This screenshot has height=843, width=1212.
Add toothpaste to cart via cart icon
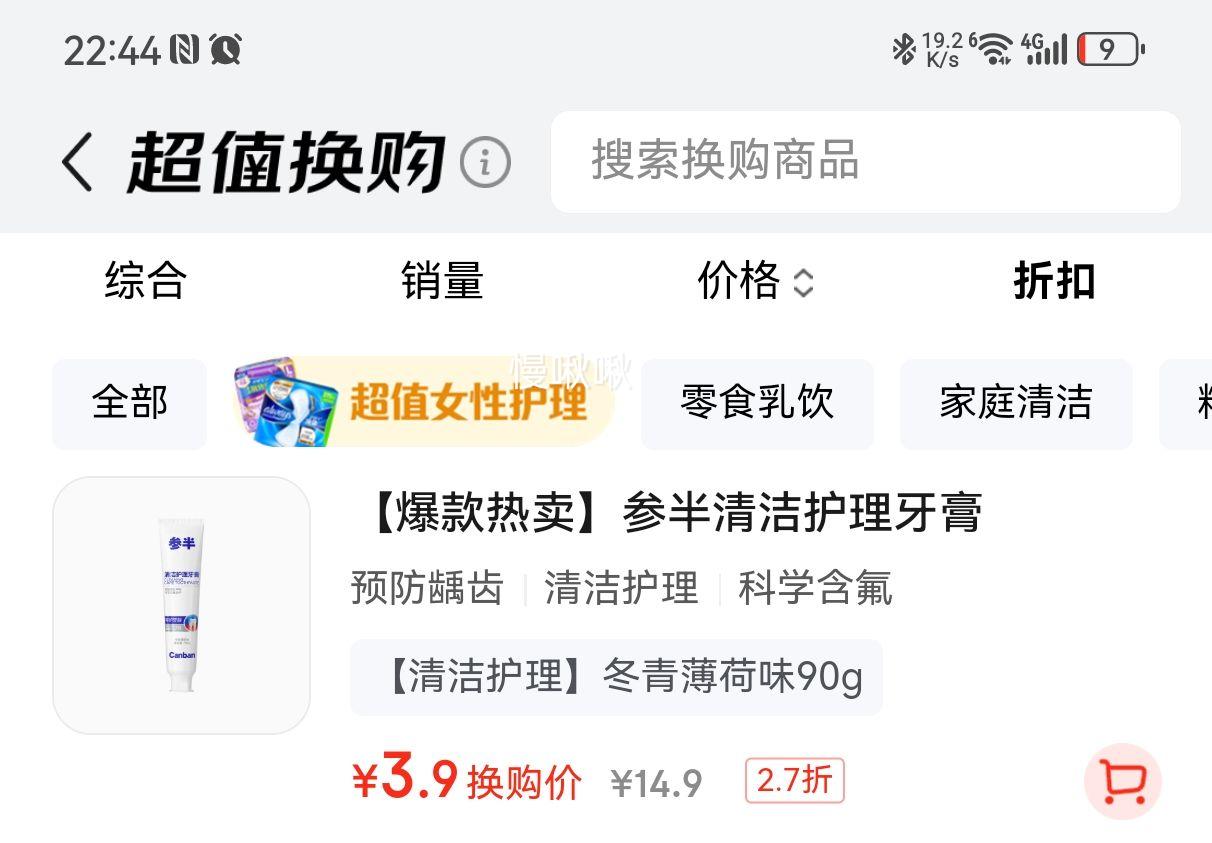tap(1123, 782)
